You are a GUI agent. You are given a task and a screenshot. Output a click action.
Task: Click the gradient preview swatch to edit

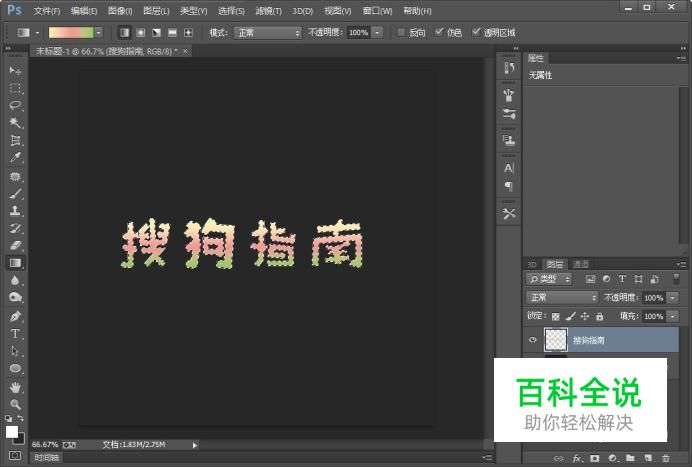coord(71,33)
